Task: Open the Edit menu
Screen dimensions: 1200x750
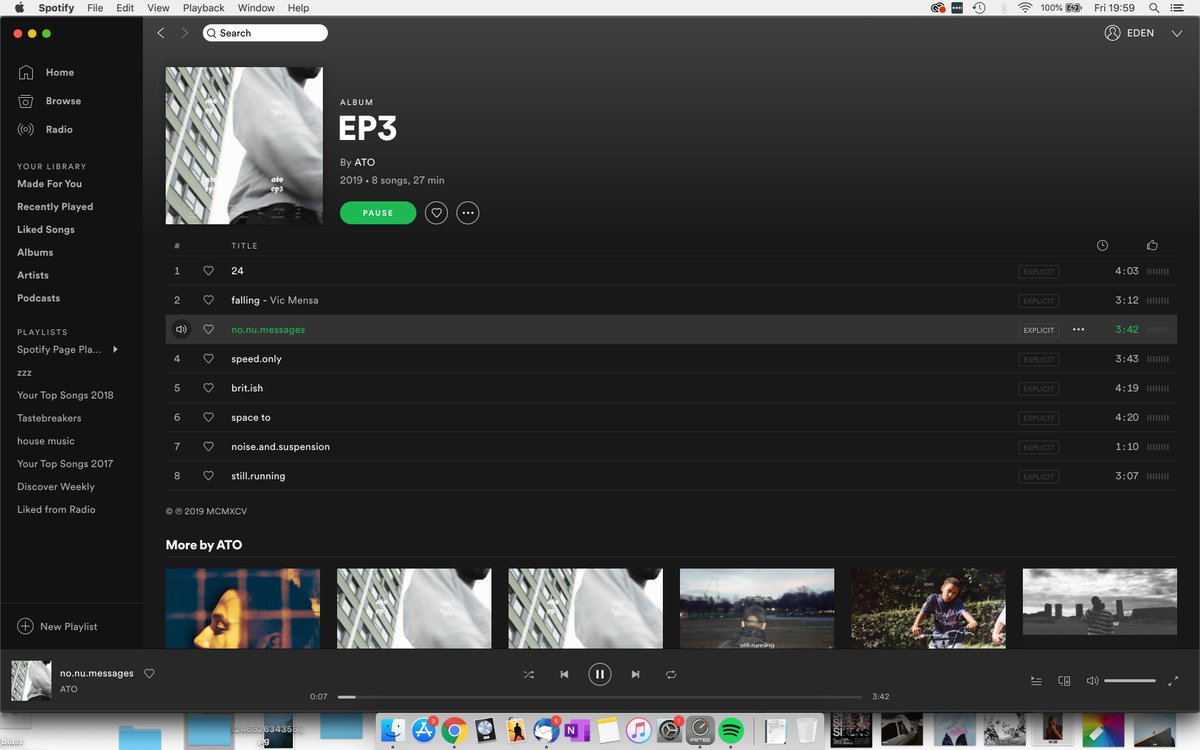Action: 125,8
